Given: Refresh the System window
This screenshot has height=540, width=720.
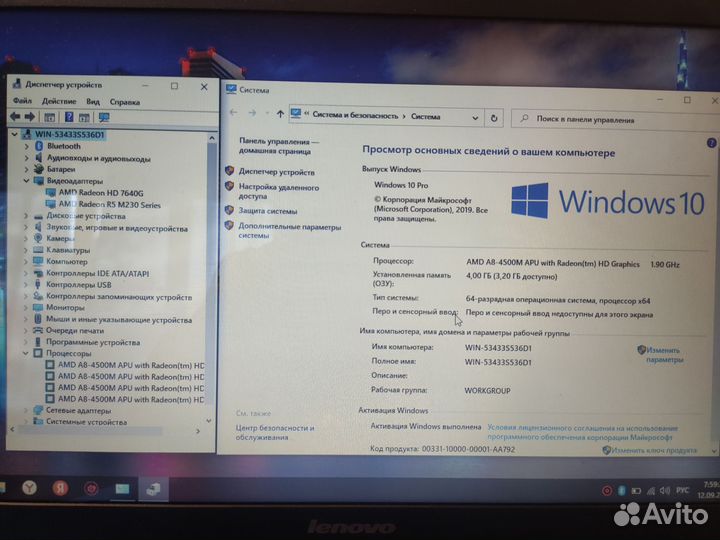Looking at the screenshot, I should (494, 118).
